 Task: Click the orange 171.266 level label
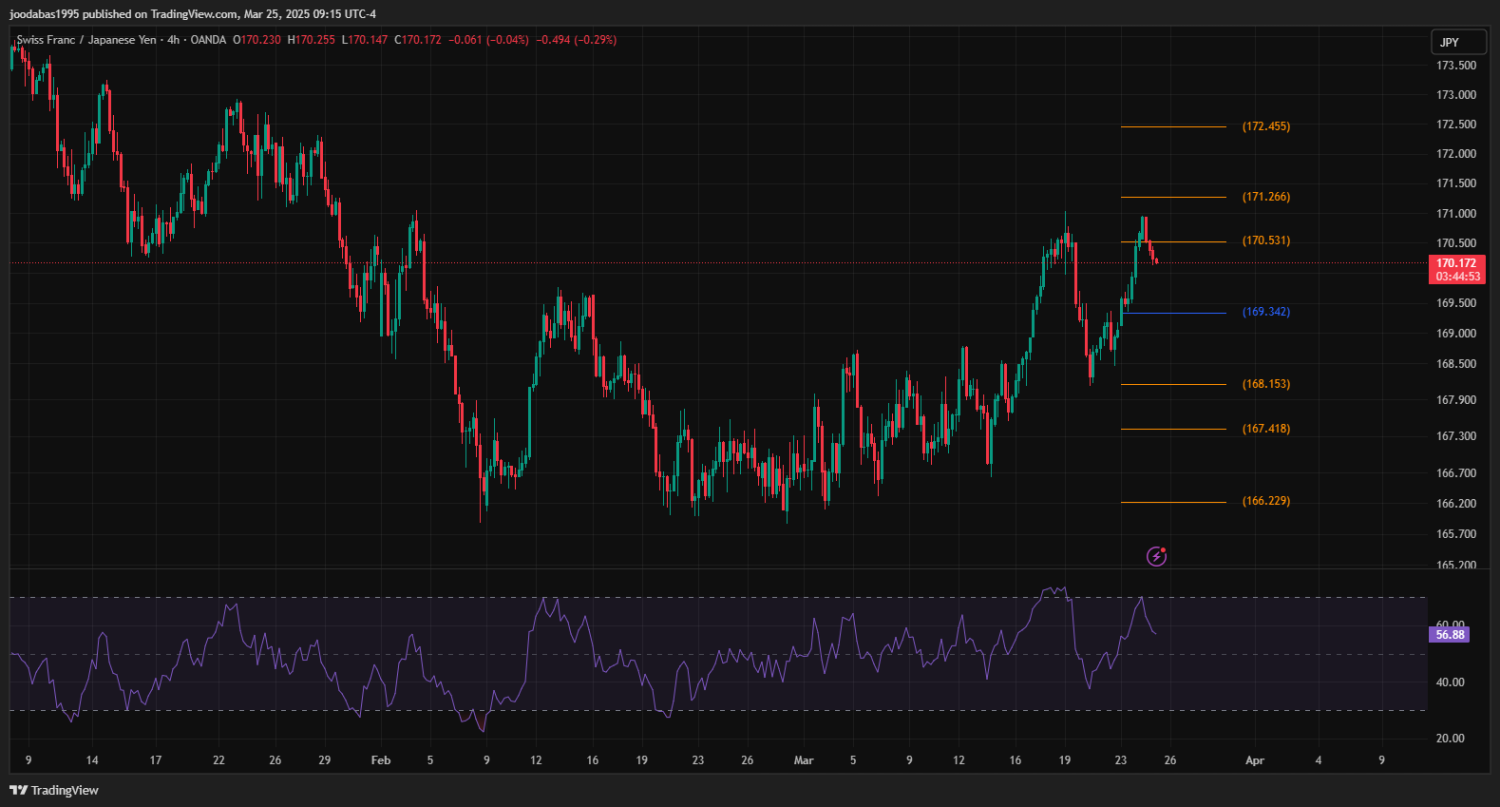click(x=1266, y=197)
